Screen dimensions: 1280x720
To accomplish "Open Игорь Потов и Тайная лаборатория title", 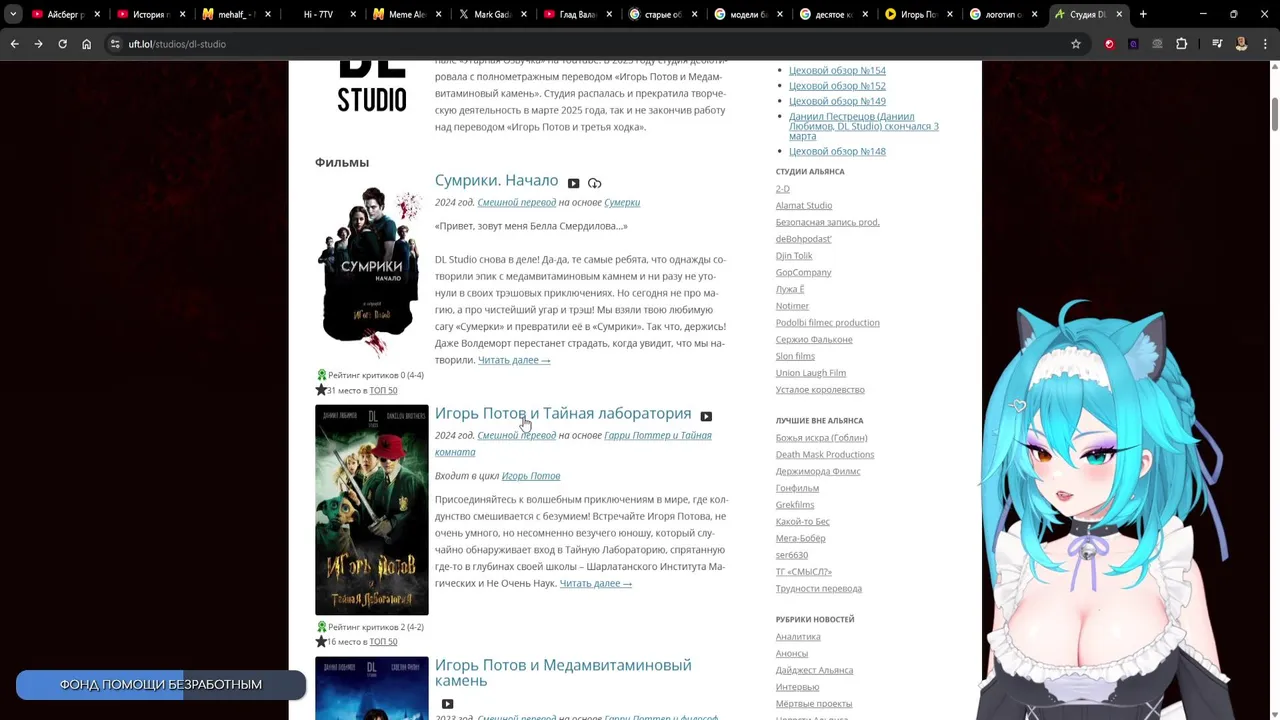I will point(563,413).
